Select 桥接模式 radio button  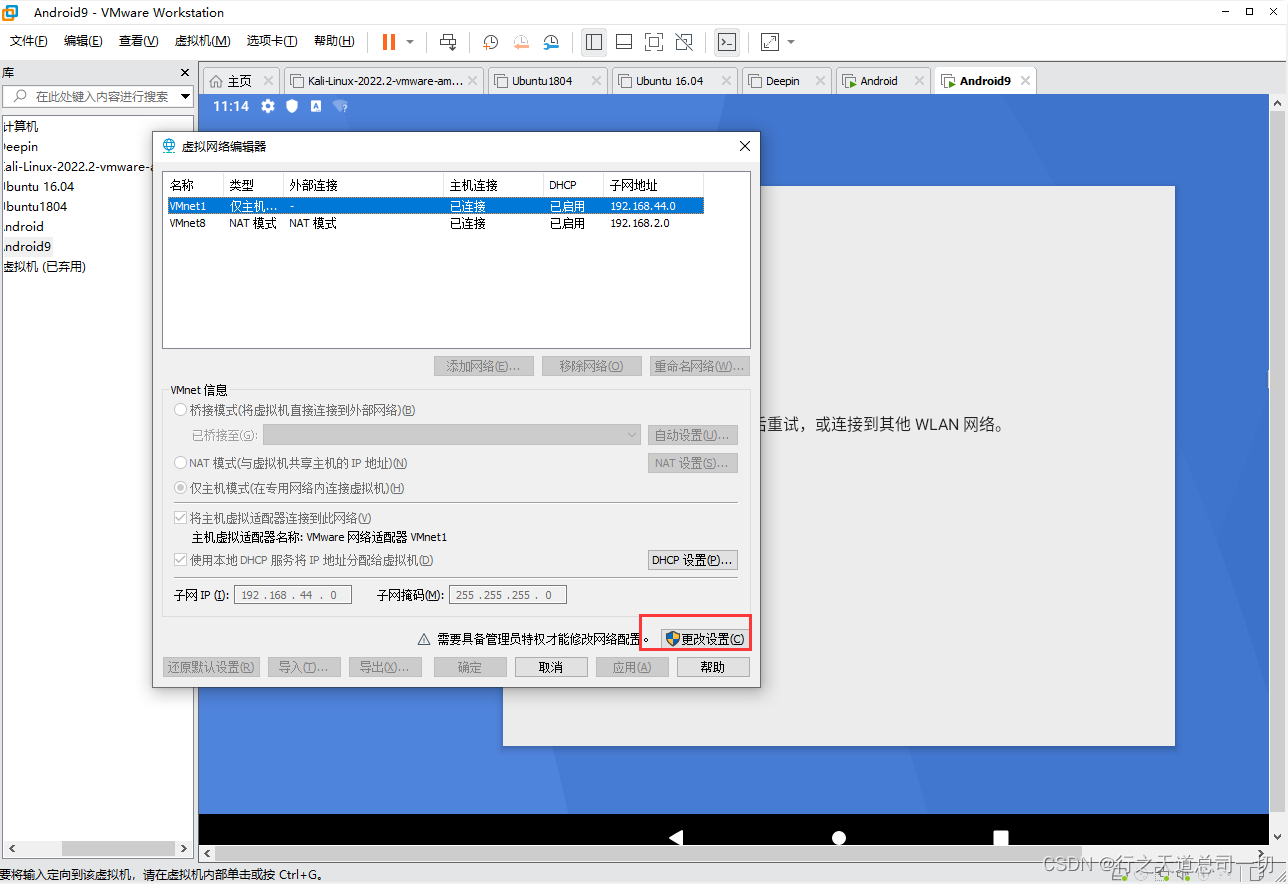(181, 410)
